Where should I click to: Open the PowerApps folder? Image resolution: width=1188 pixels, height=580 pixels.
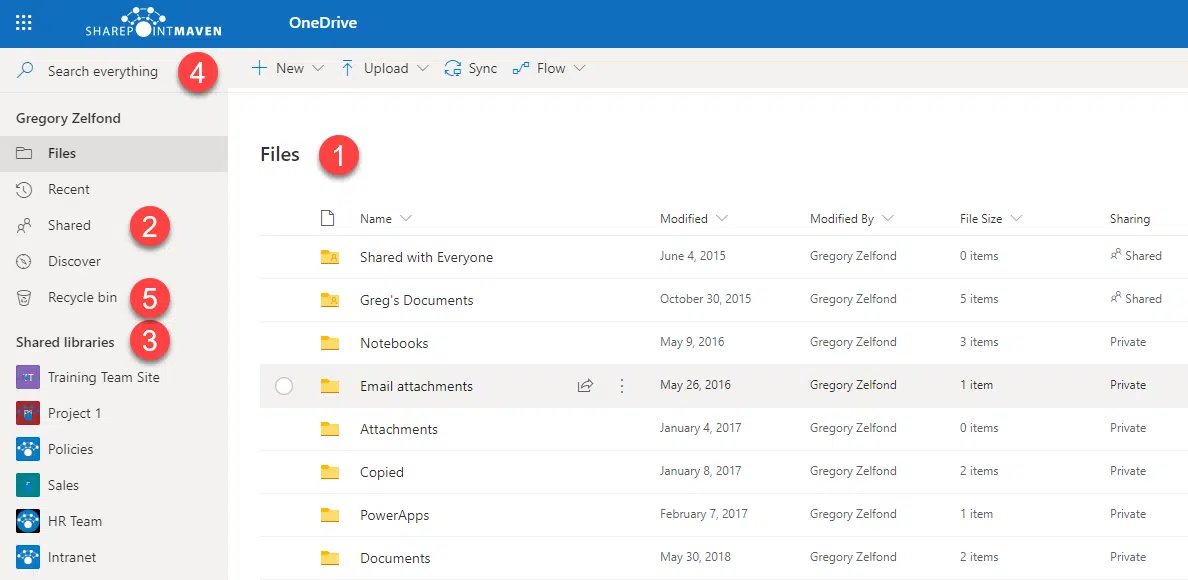point(395,516)
